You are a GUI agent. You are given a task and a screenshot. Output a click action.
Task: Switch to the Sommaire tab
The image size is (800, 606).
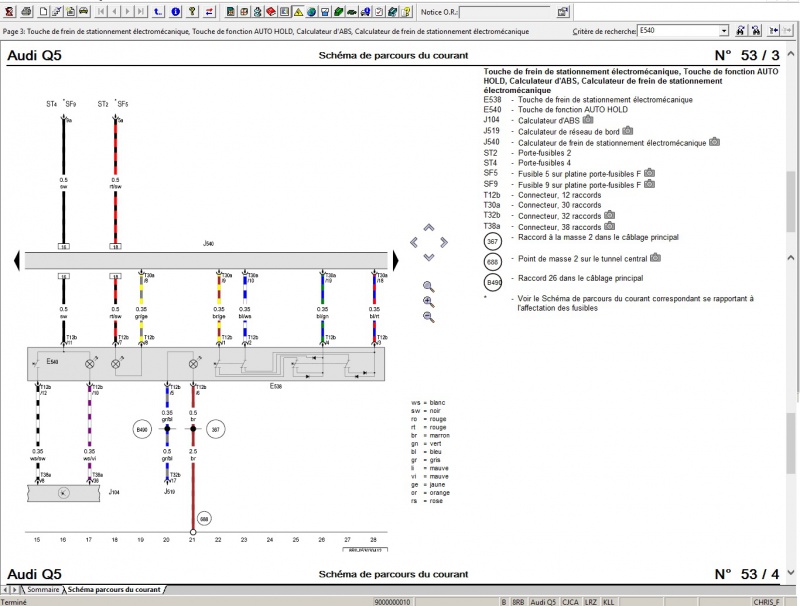pyautogui.click(x=41, y=591)
